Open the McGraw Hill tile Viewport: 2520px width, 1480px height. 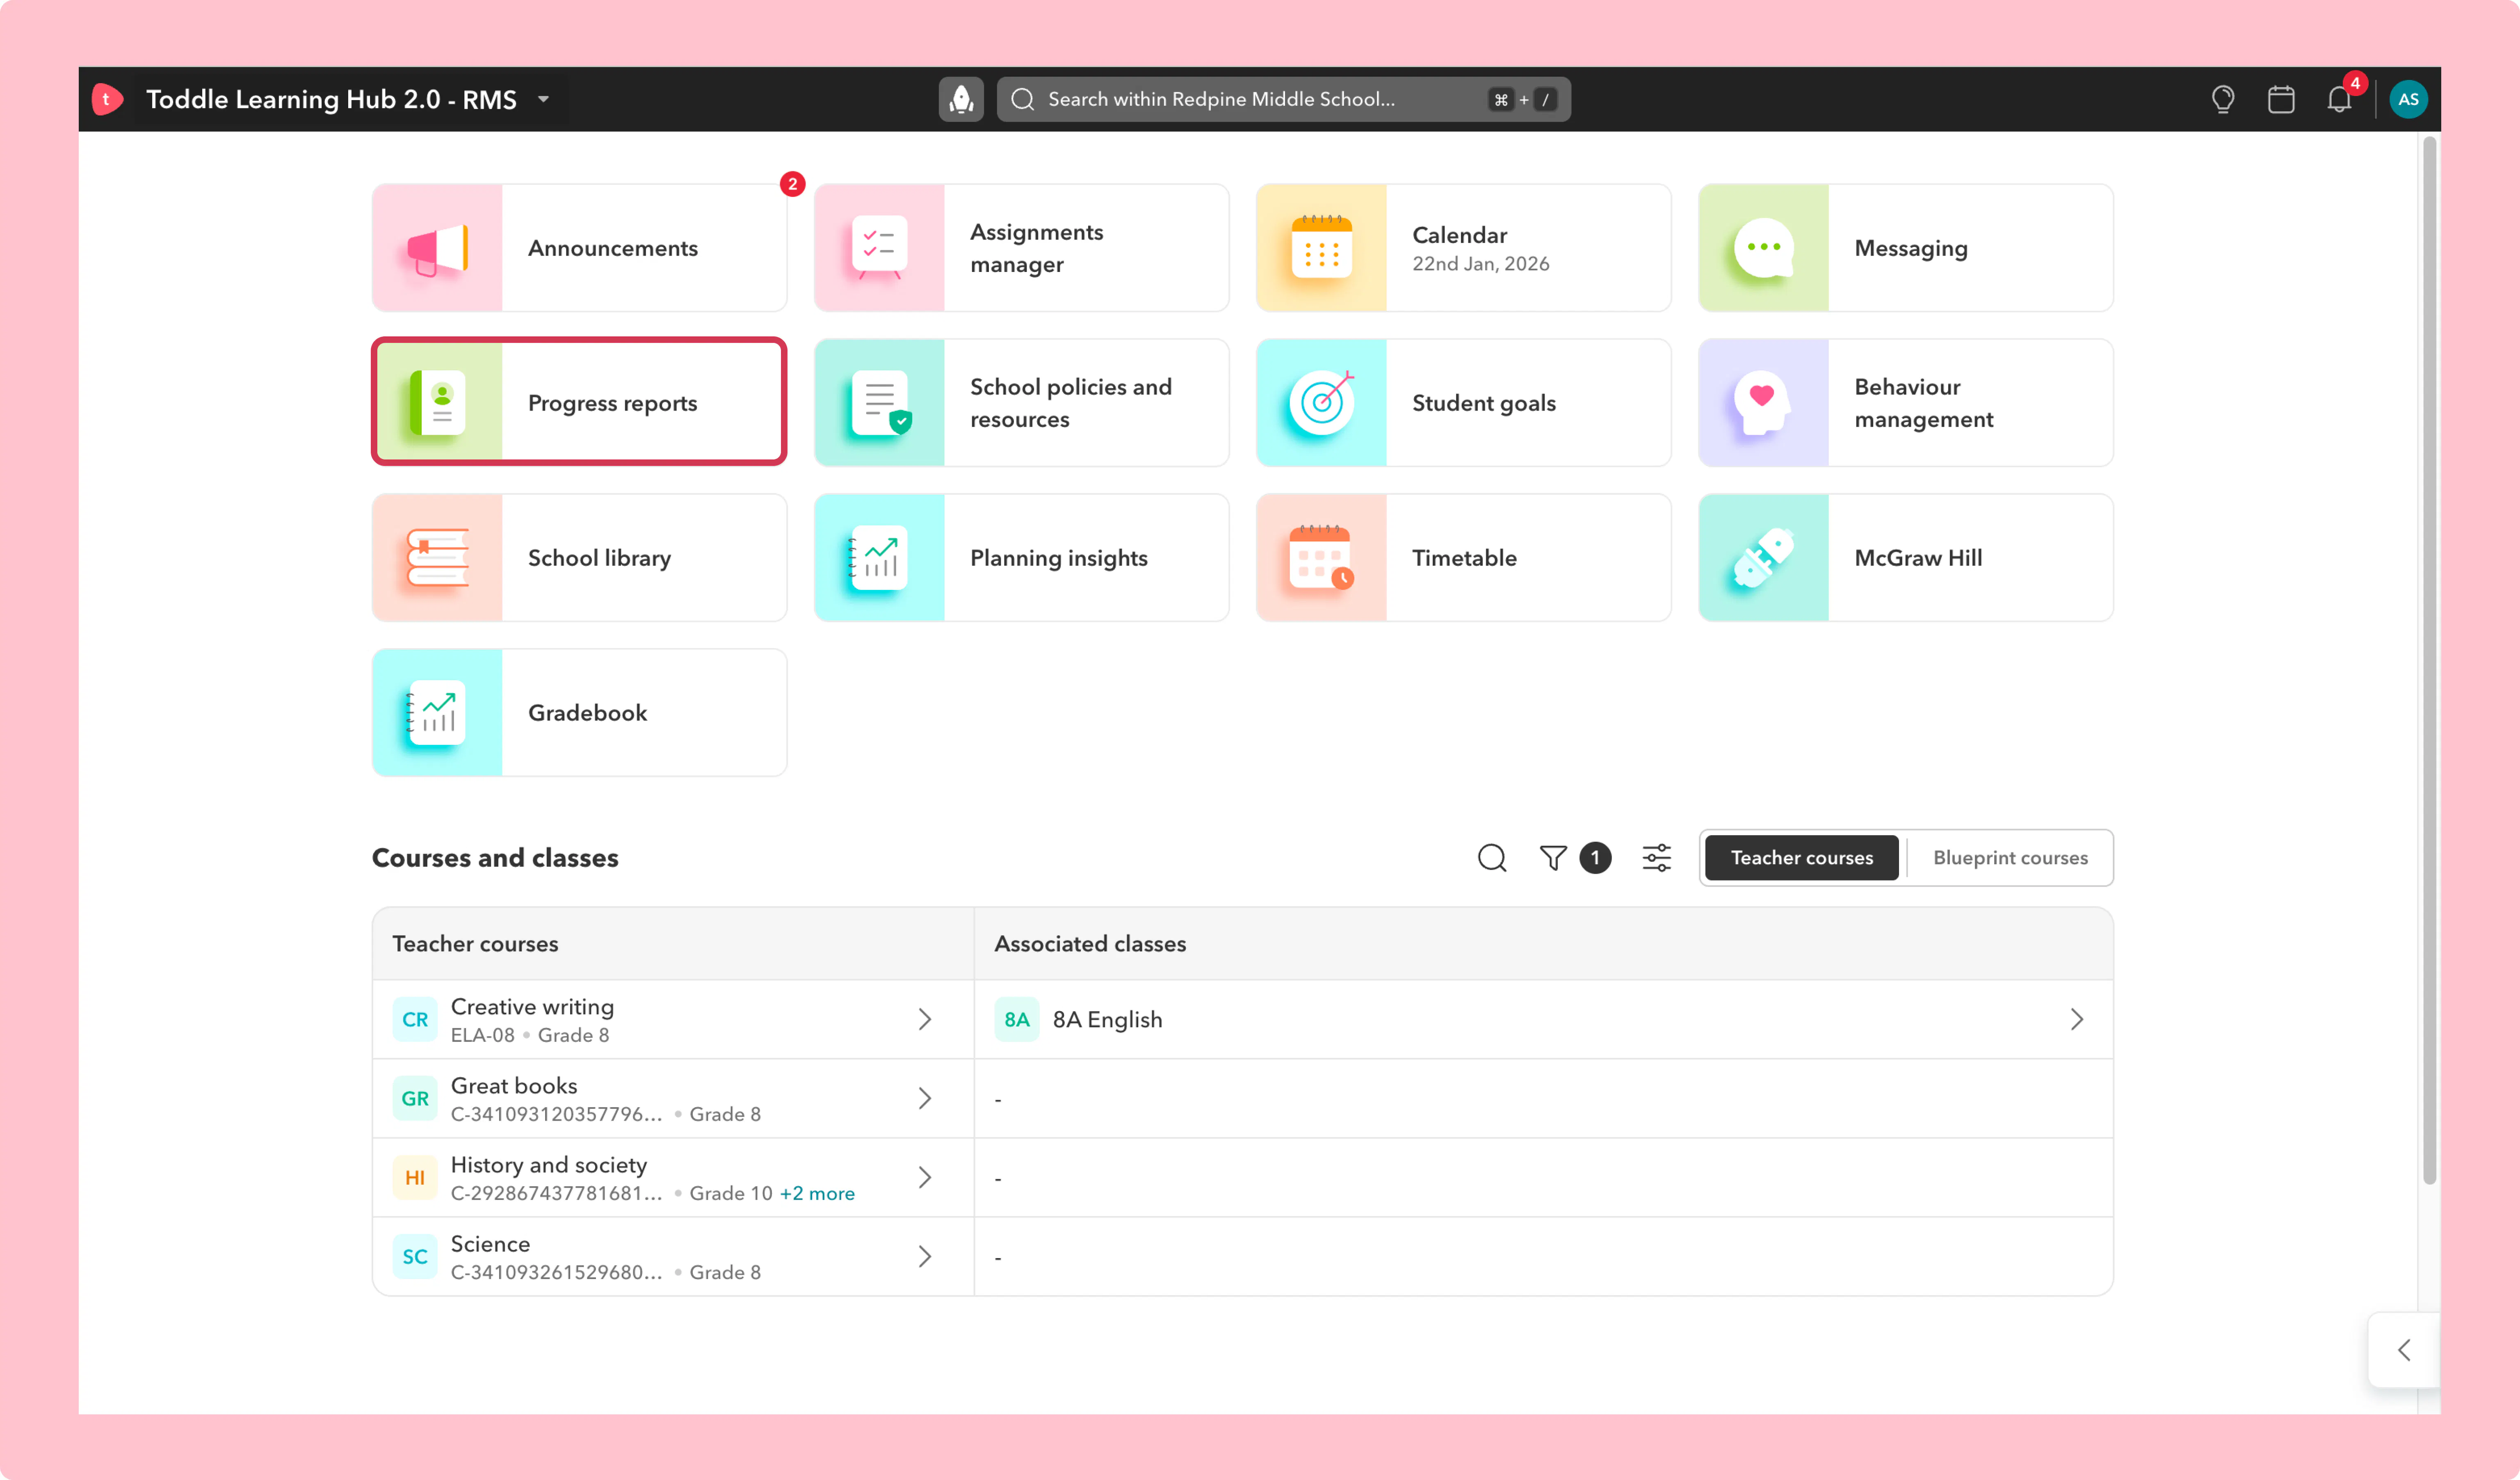(1905, 557)
